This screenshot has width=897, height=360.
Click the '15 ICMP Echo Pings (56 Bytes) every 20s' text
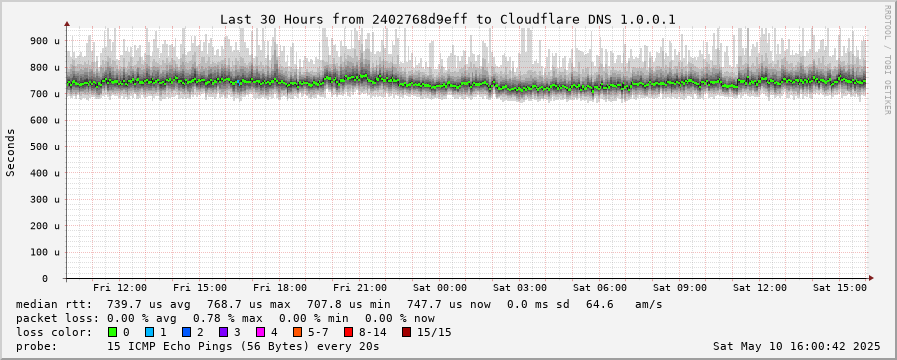coord(243,346)
